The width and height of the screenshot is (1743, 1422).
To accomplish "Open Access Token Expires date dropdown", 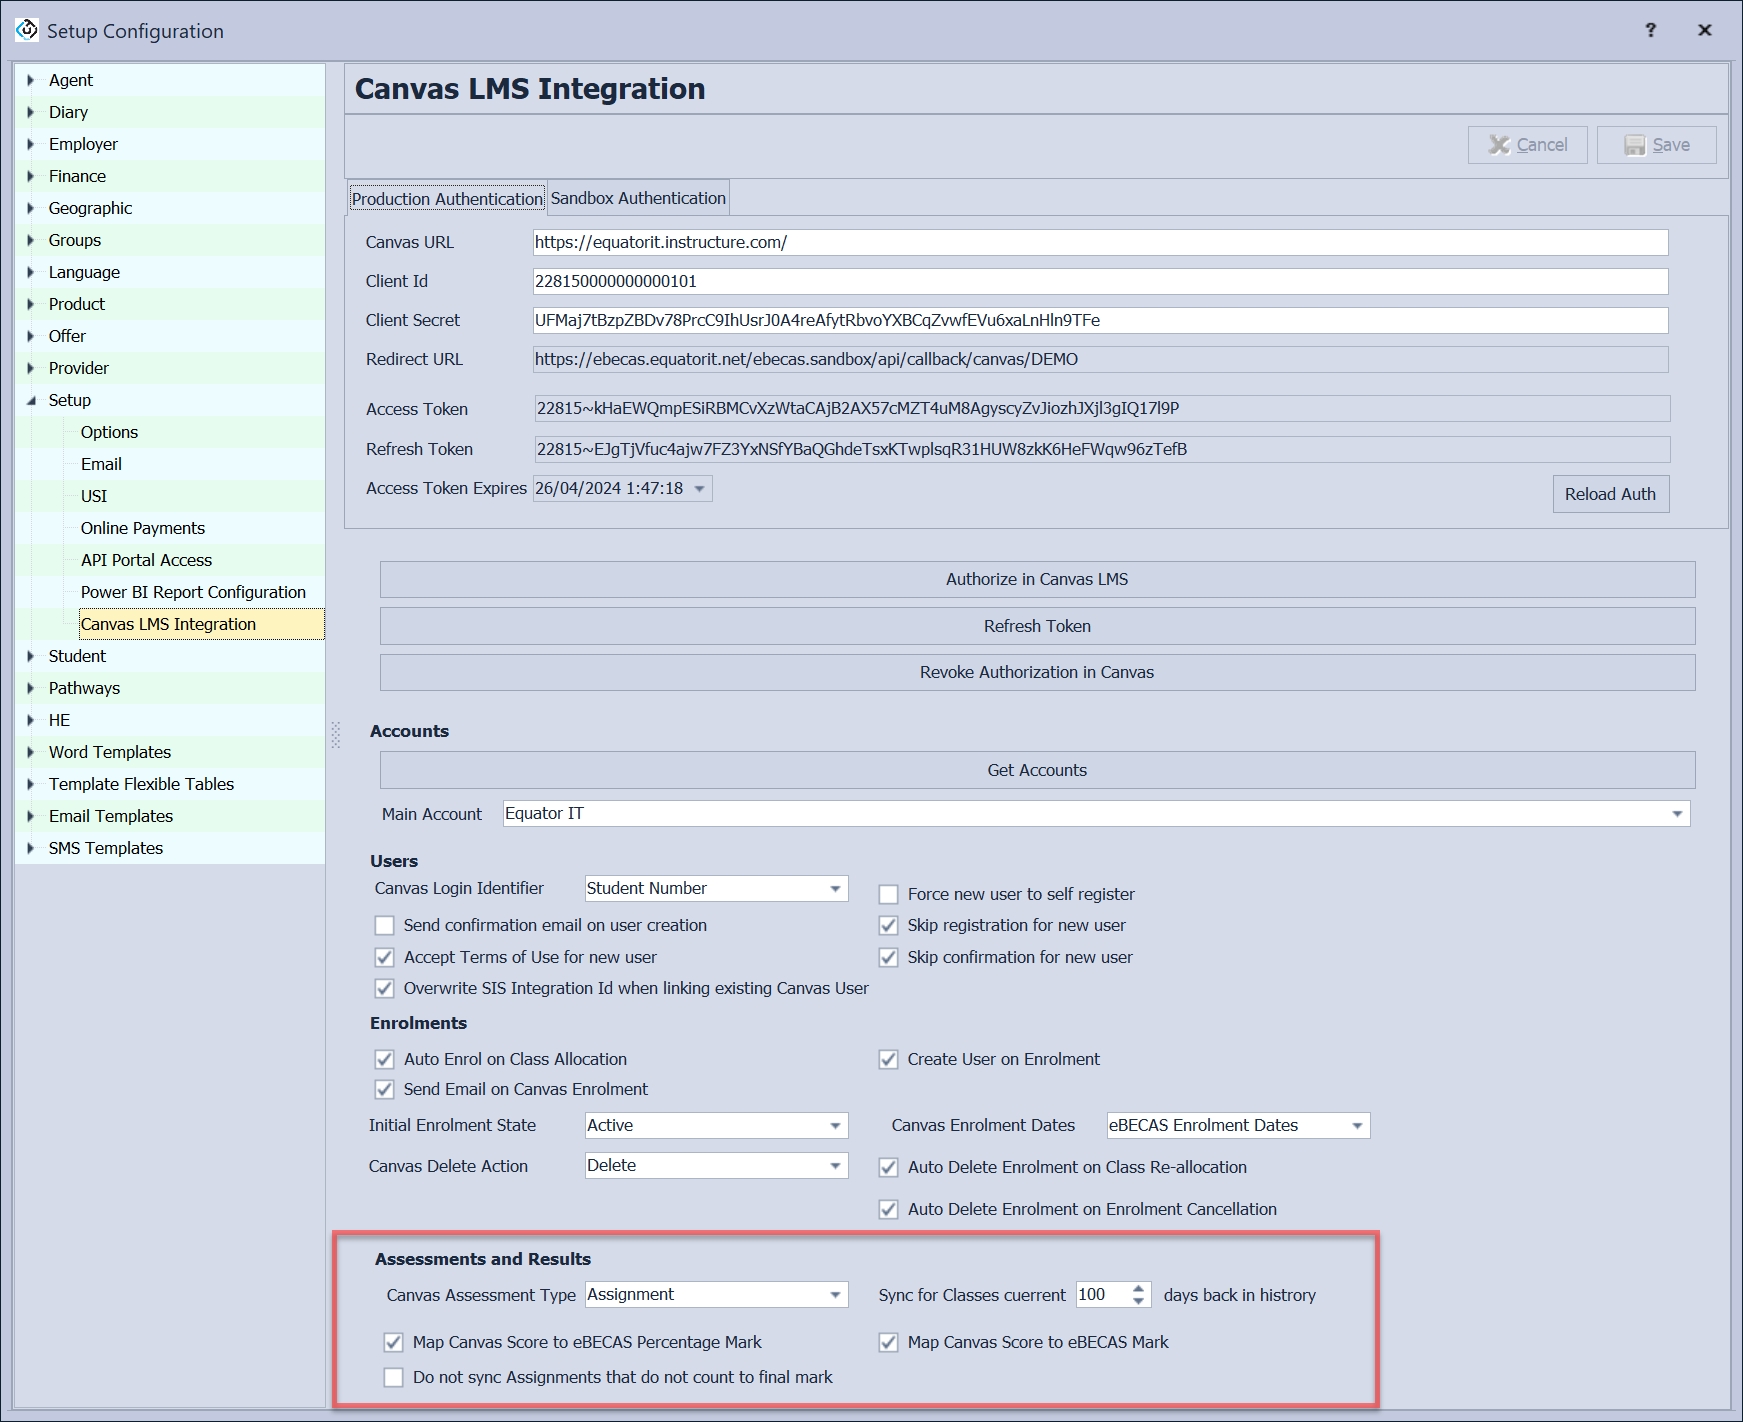I will pyautogui.click(x=700, y=489).
